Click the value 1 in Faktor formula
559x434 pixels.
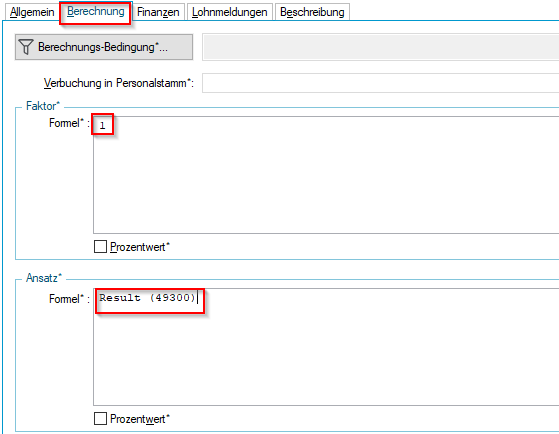coord(102,125)
